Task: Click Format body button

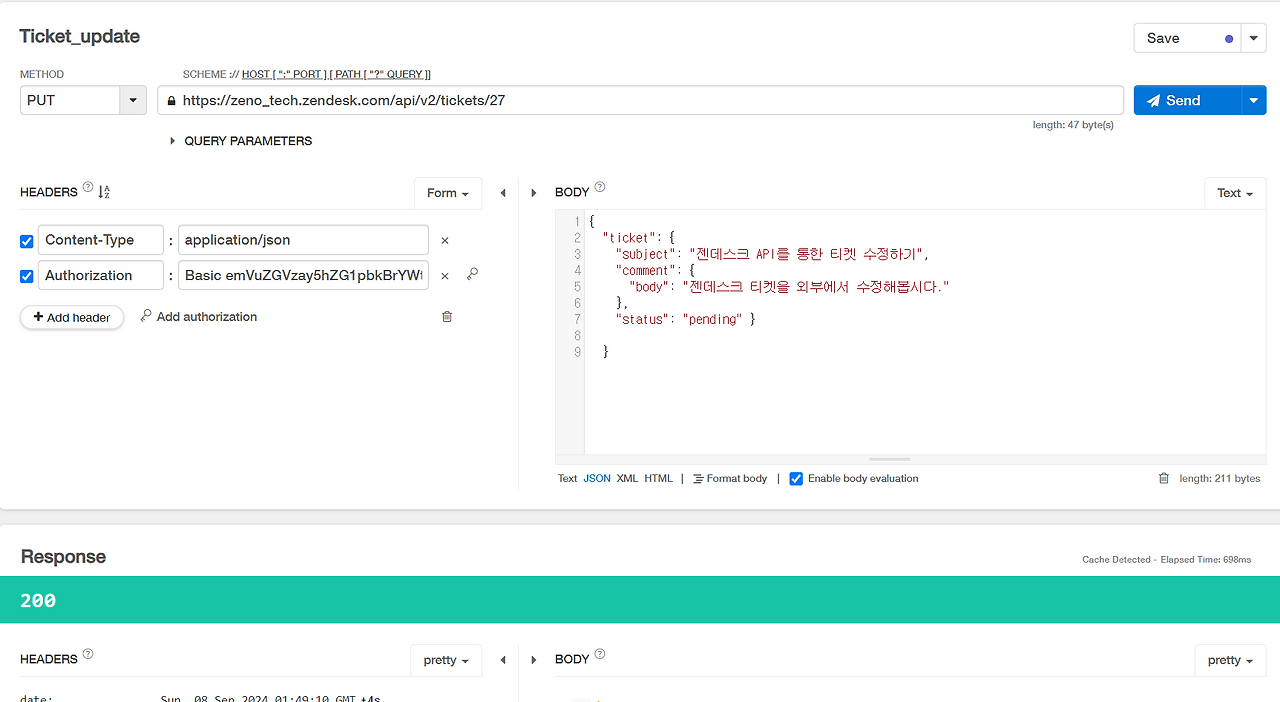Action: [730, 479]
